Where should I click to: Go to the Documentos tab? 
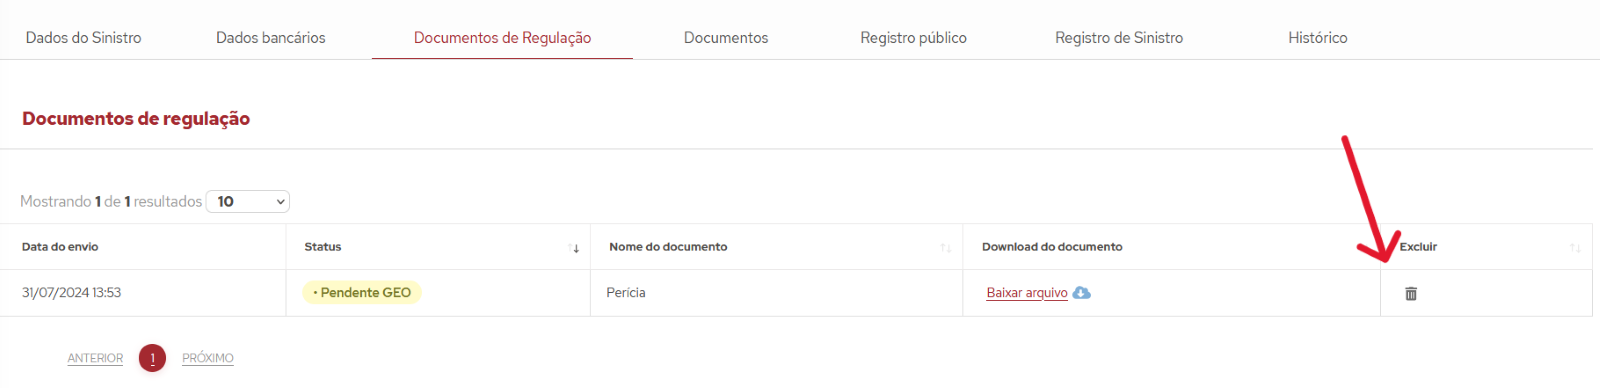pyautogui.click(x=726, y=38)
